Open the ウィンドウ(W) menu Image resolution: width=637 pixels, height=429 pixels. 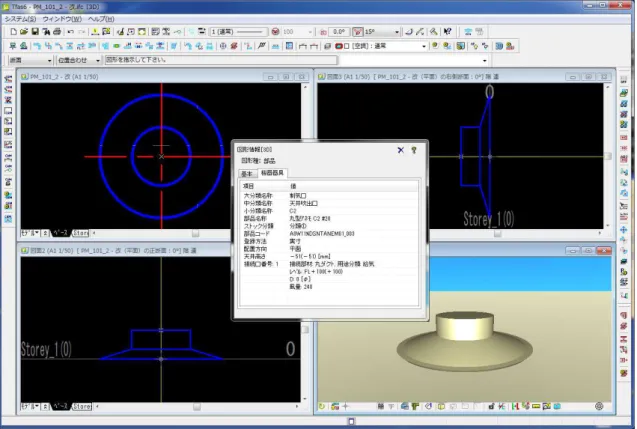click(62, 19)
